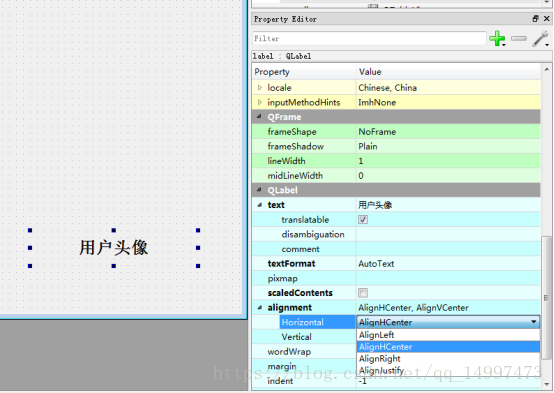Choose AlignLeft from the dropdown
The image size is (554, 393).
coord(448,335)
